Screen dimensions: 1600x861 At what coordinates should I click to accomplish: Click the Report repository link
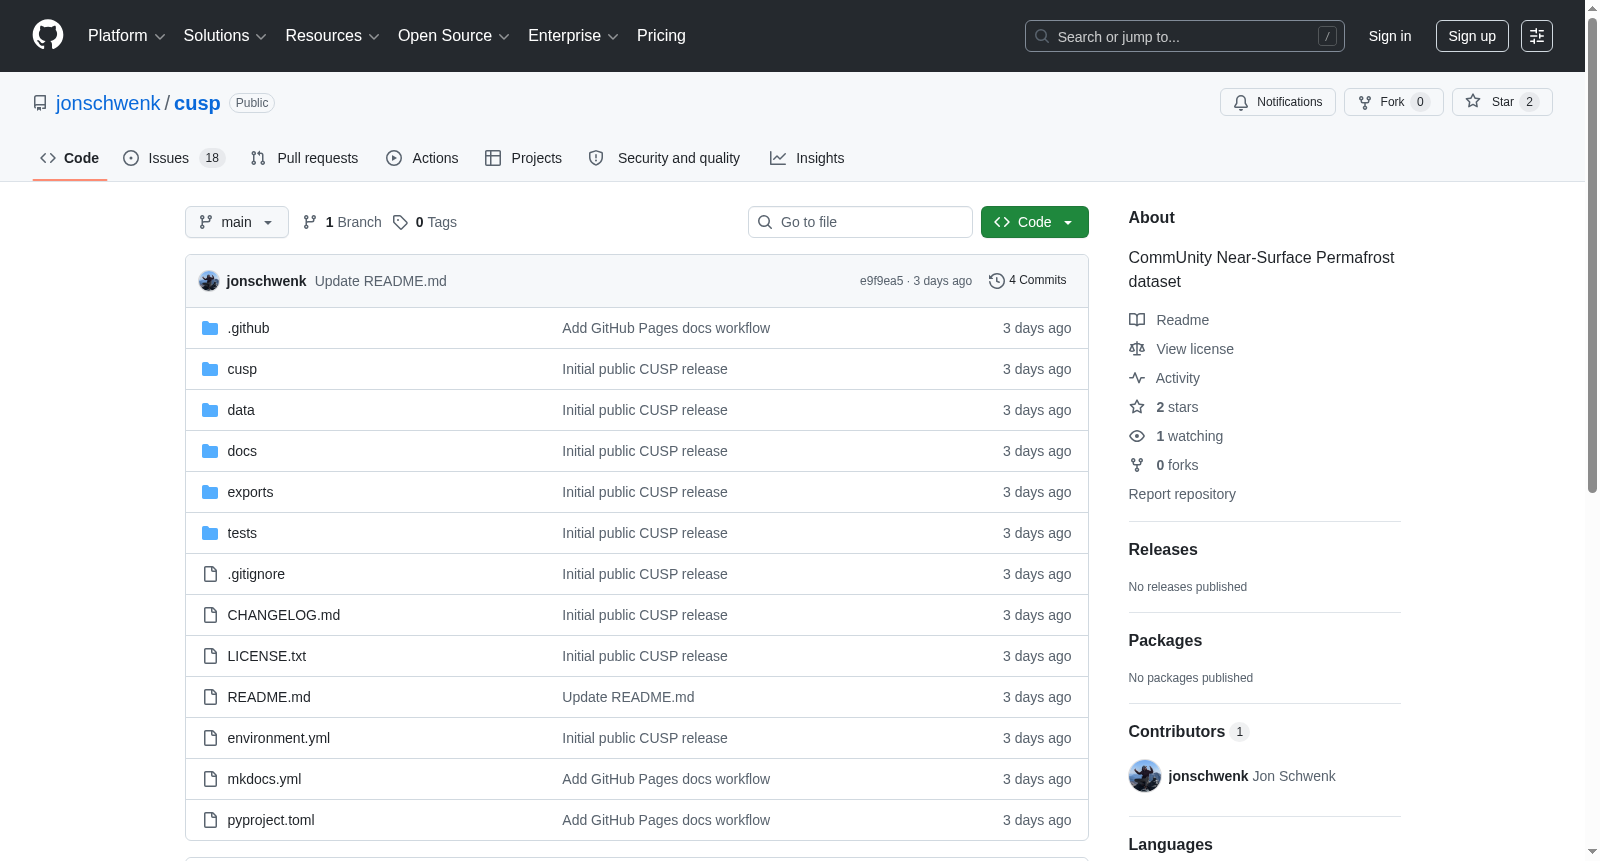point(1182,494)
